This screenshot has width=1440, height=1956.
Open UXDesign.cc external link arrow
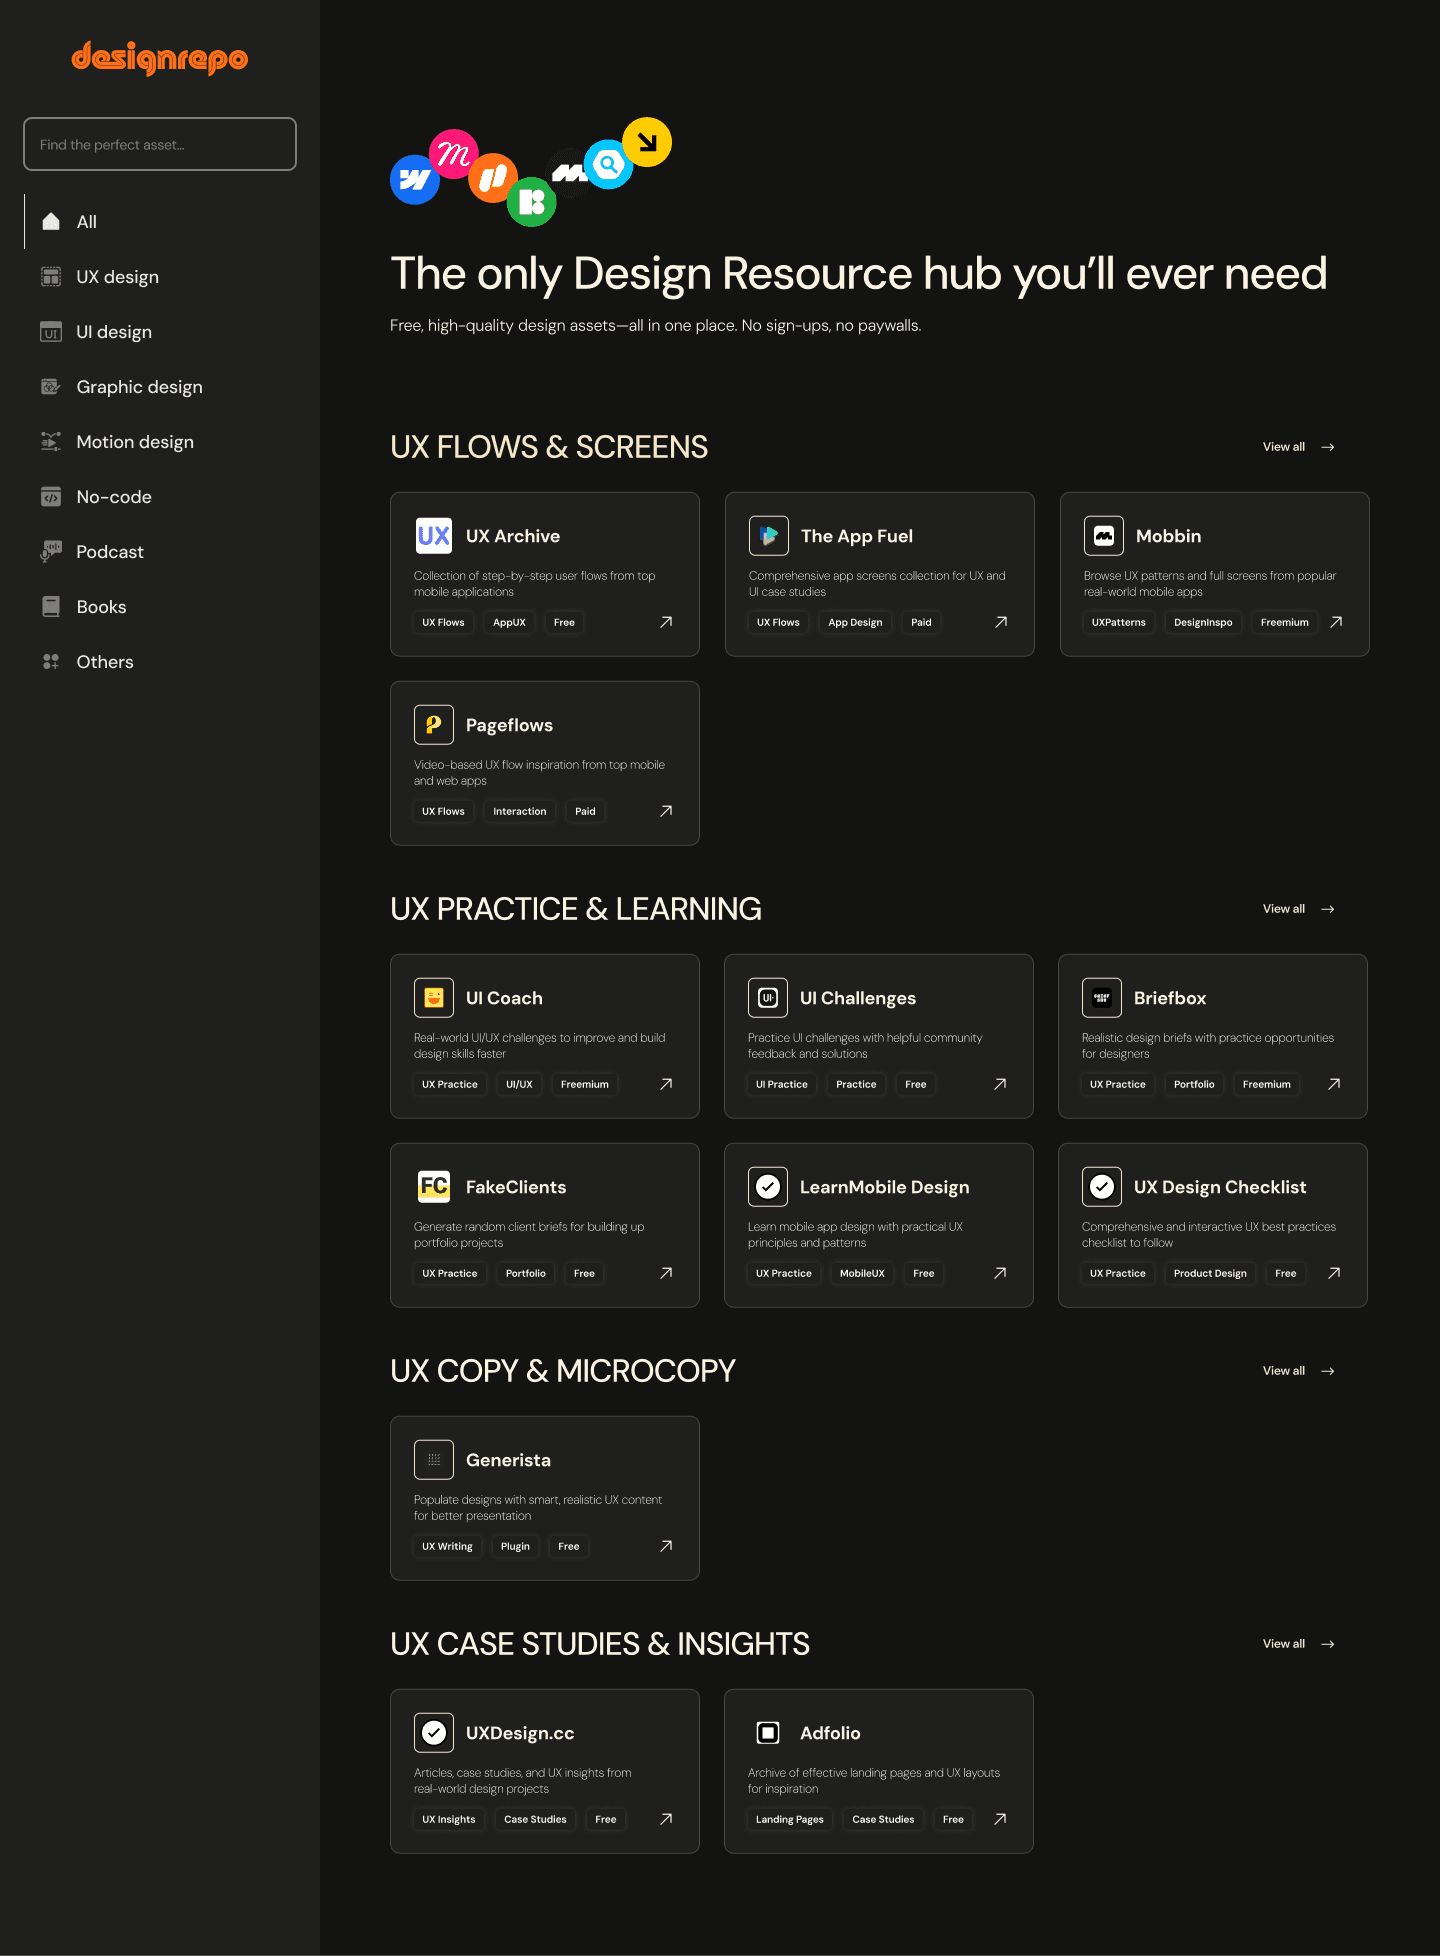coord(666,1819)
